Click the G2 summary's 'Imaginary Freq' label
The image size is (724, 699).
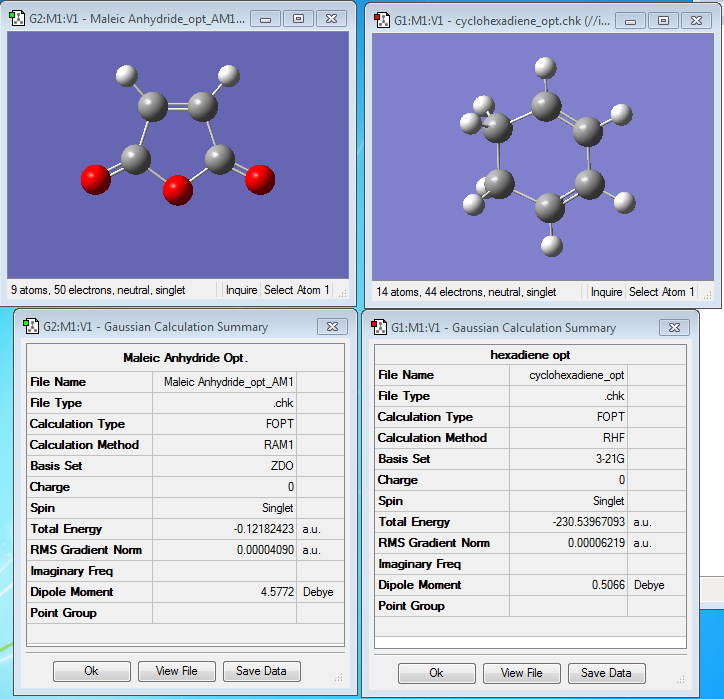[72, 571]
